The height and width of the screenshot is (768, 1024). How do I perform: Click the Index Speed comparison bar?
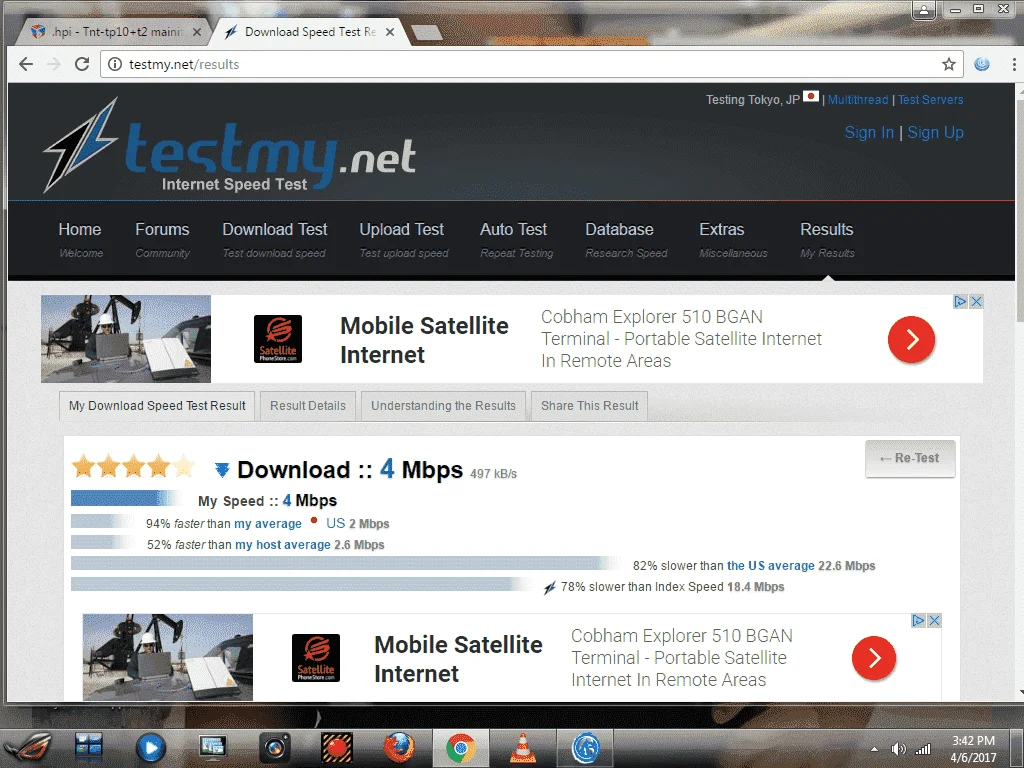tap(303, 584)
